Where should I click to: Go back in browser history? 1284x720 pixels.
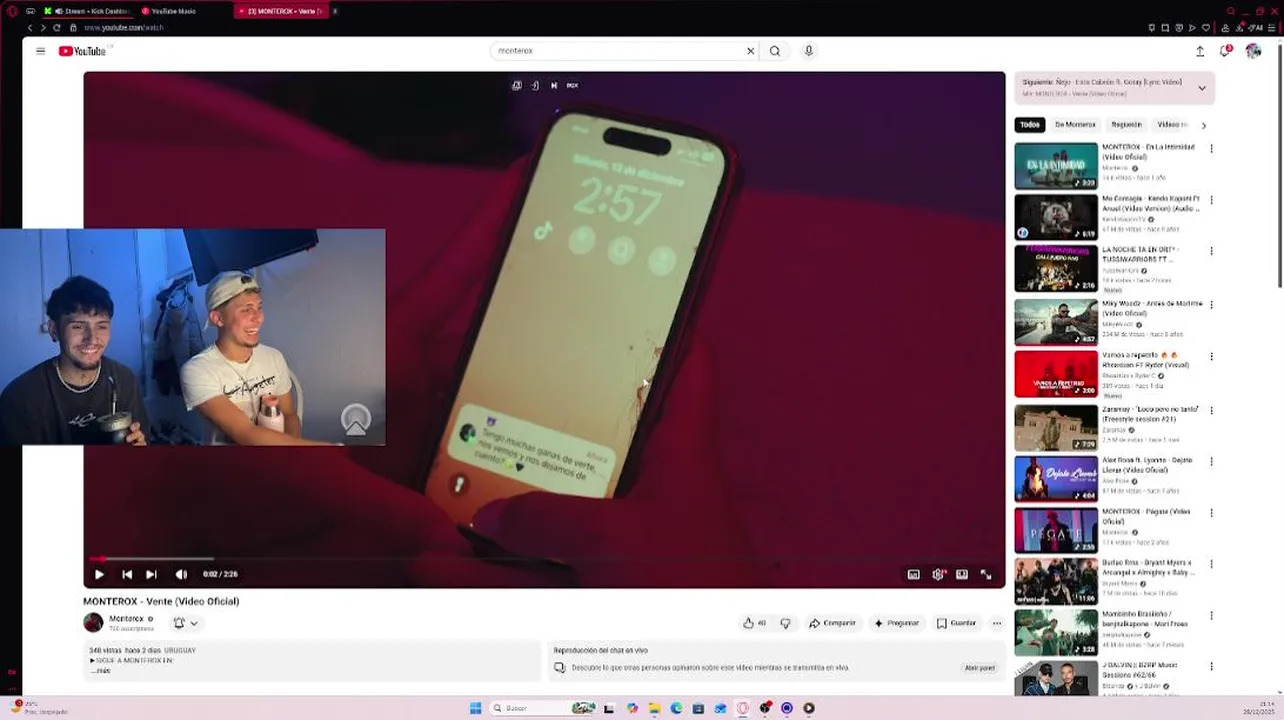tap(30, 27)
